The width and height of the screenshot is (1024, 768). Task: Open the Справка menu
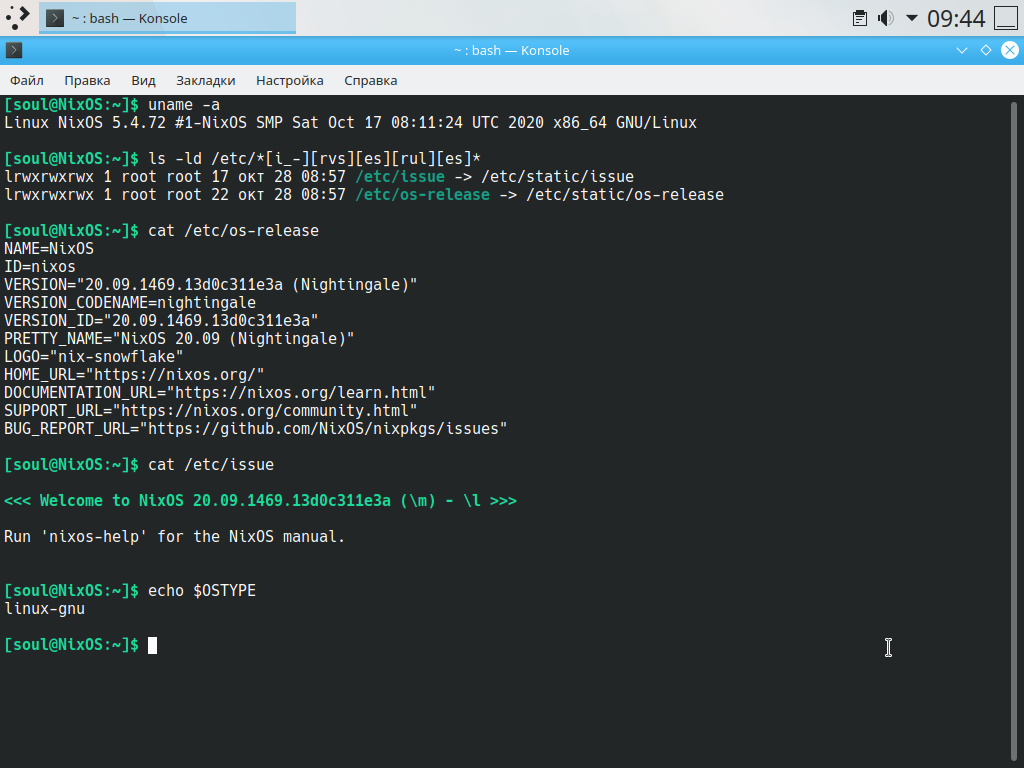[x=370, y=80]
